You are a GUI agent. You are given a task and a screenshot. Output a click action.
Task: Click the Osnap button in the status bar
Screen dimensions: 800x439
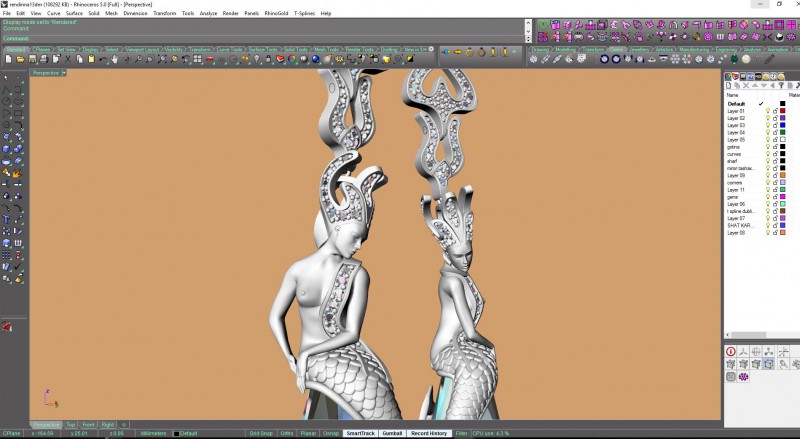click(331, 433)
